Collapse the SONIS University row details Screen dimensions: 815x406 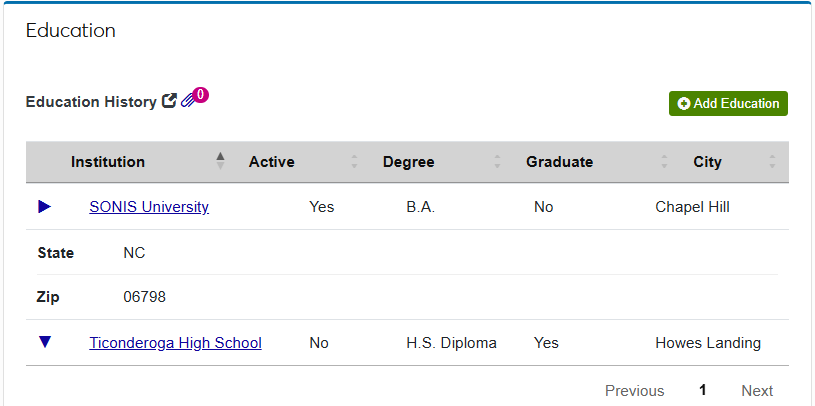[44, 207]
